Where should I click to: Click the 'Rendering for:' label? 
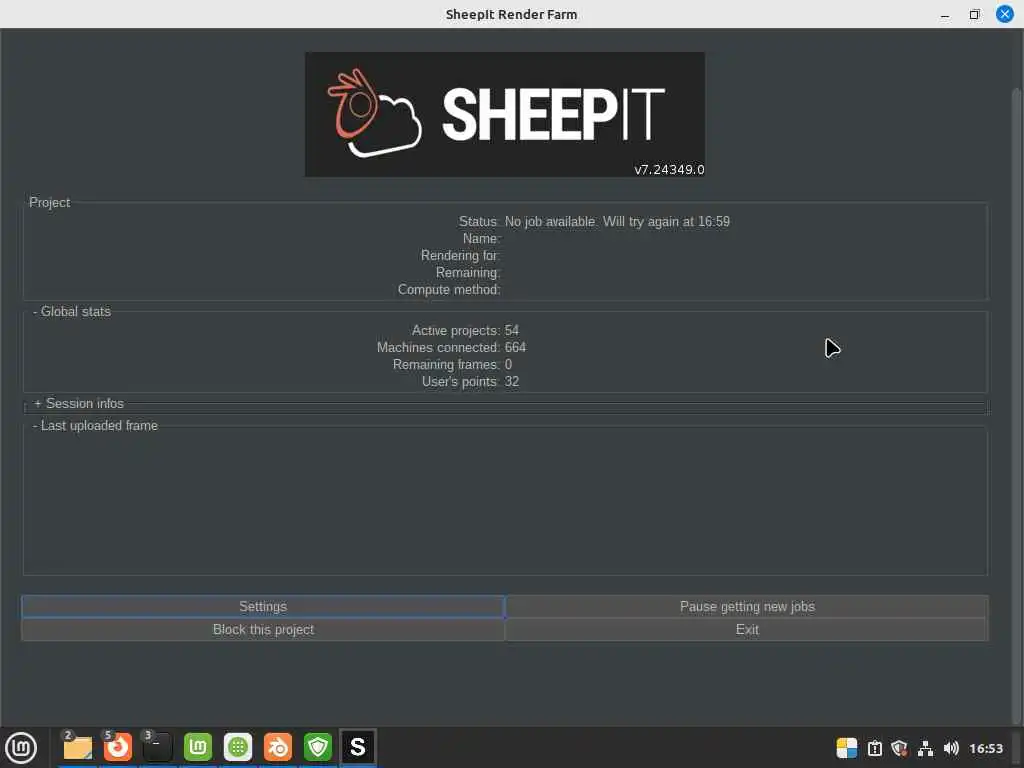[x=460, y=255]
